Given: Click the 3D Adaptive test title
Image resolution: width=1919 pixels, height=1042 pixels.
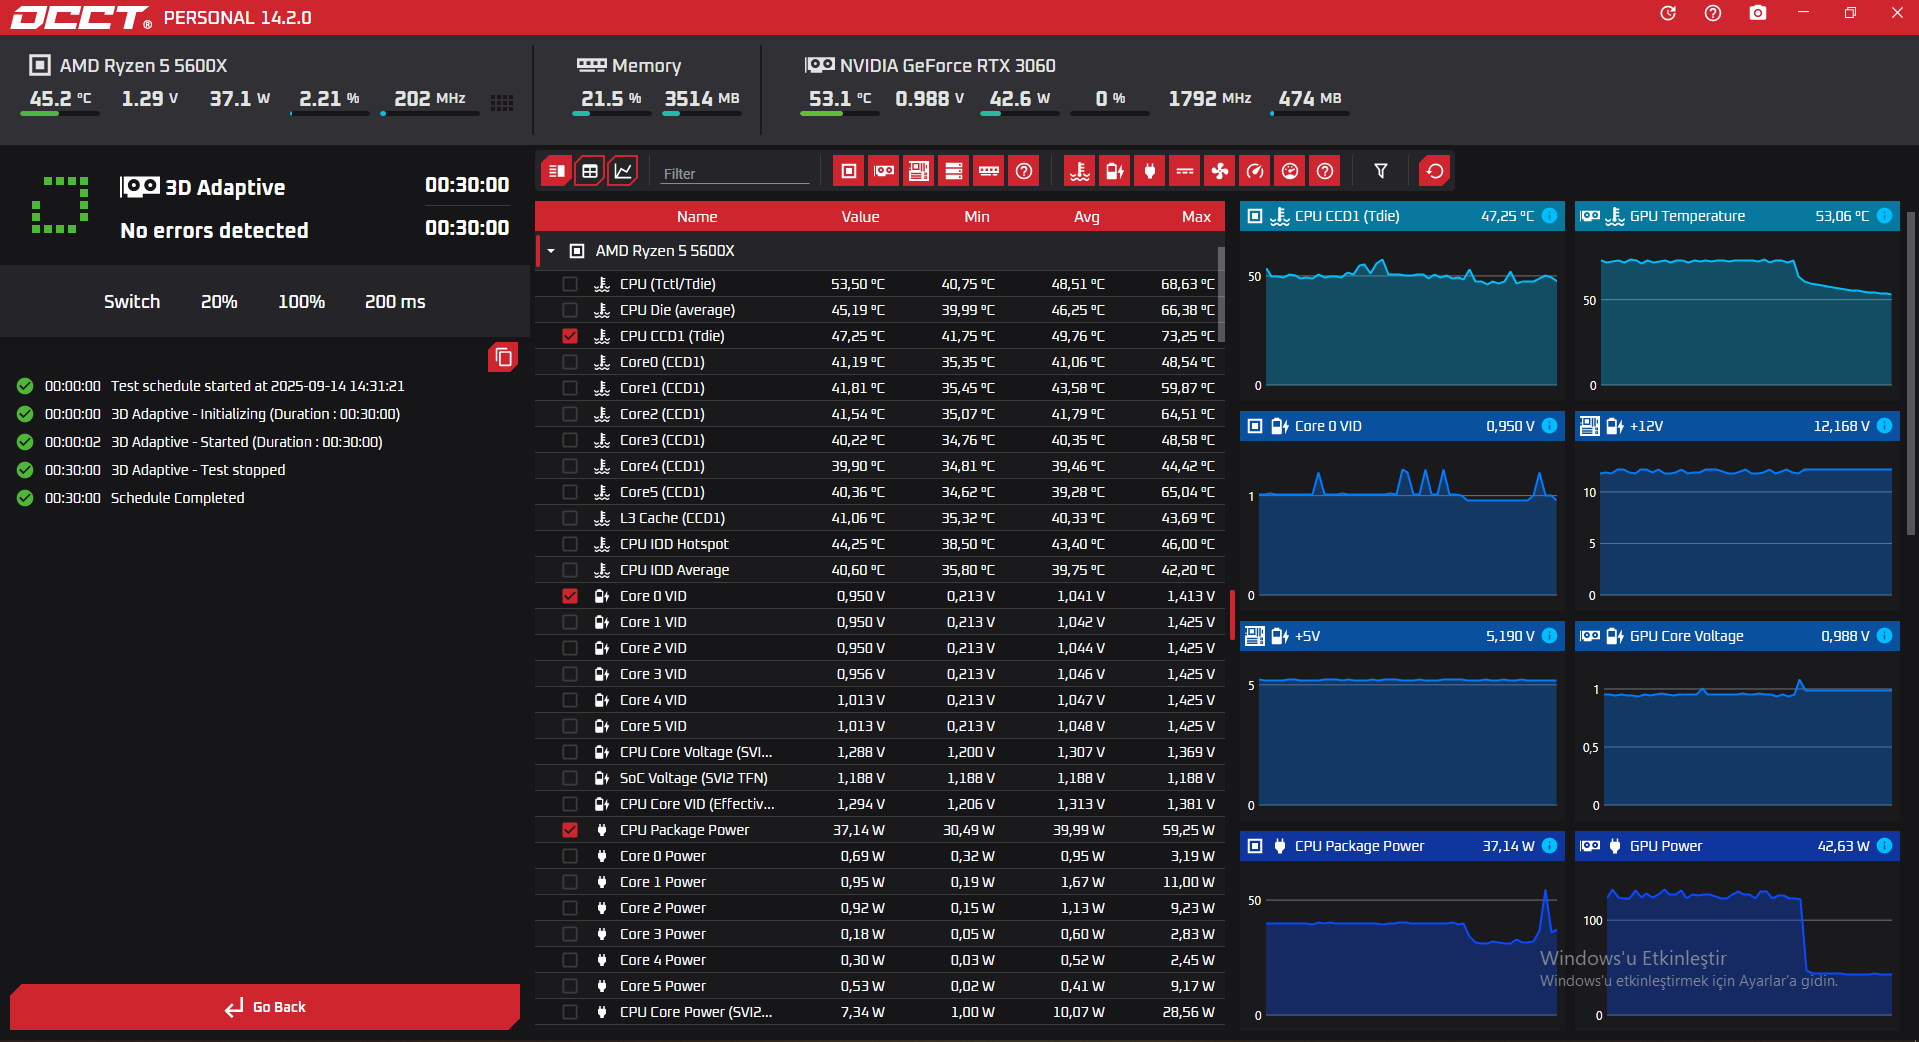Looking at the screenshot, I should [225, 188].
